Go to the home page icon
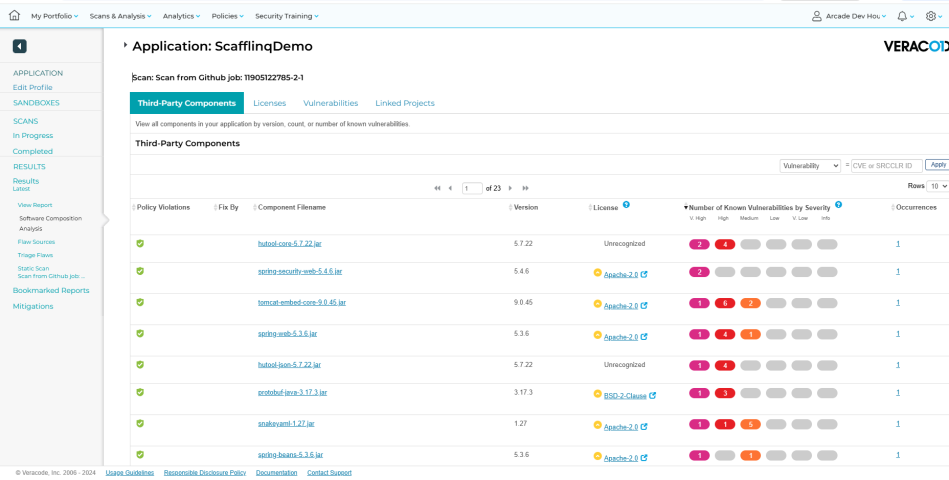The height and width of the screenshot is (480, 949). click(14, 16)
